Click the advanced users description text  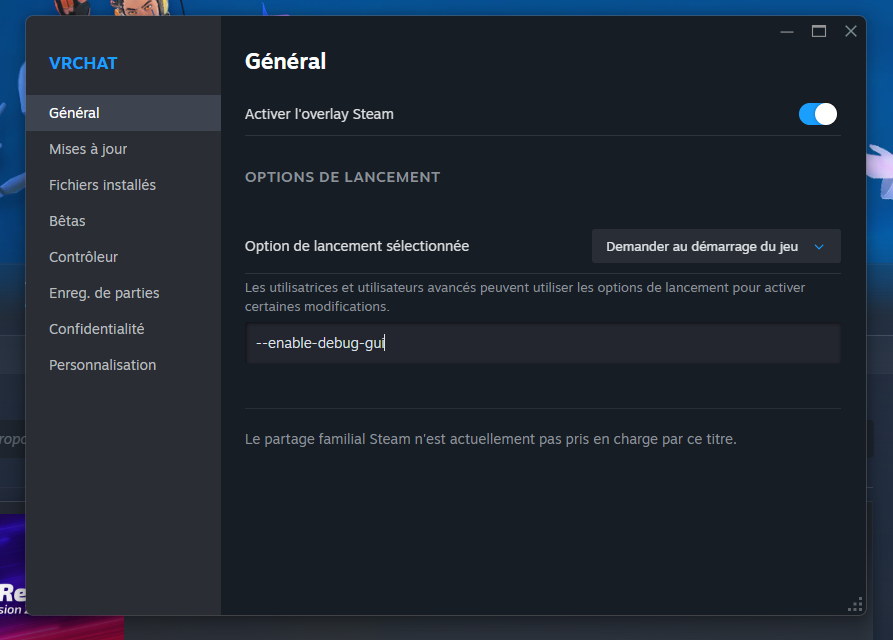click(525, 297)
